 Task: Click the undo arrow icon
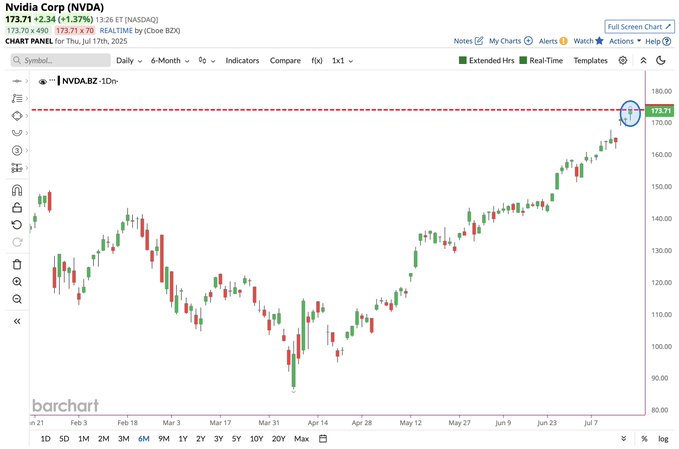(x=17, y=225)
